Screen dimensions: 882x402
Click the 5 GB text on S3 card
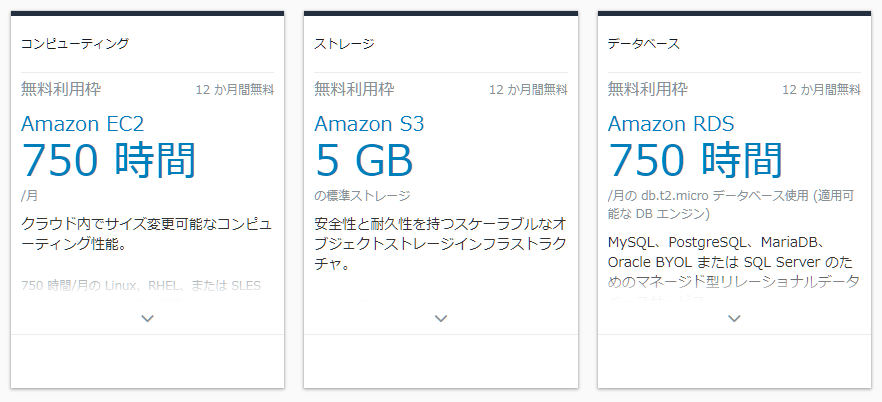pyautogui.click(x=364, y=160)
